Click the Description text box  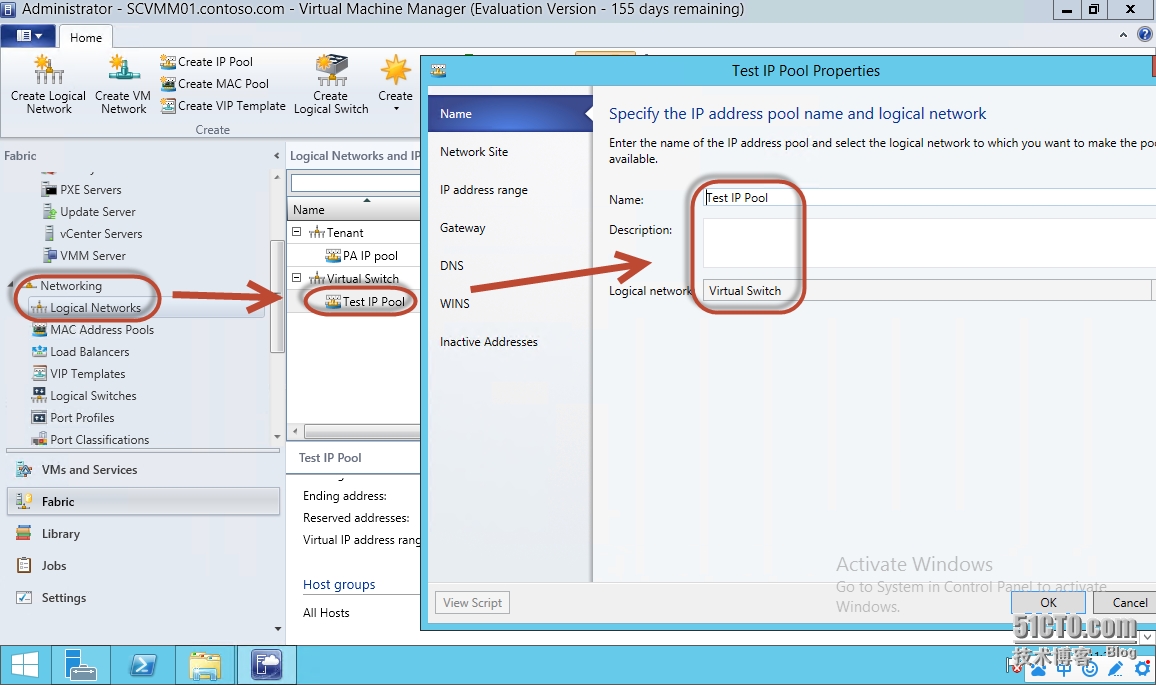tap(929, 243)
